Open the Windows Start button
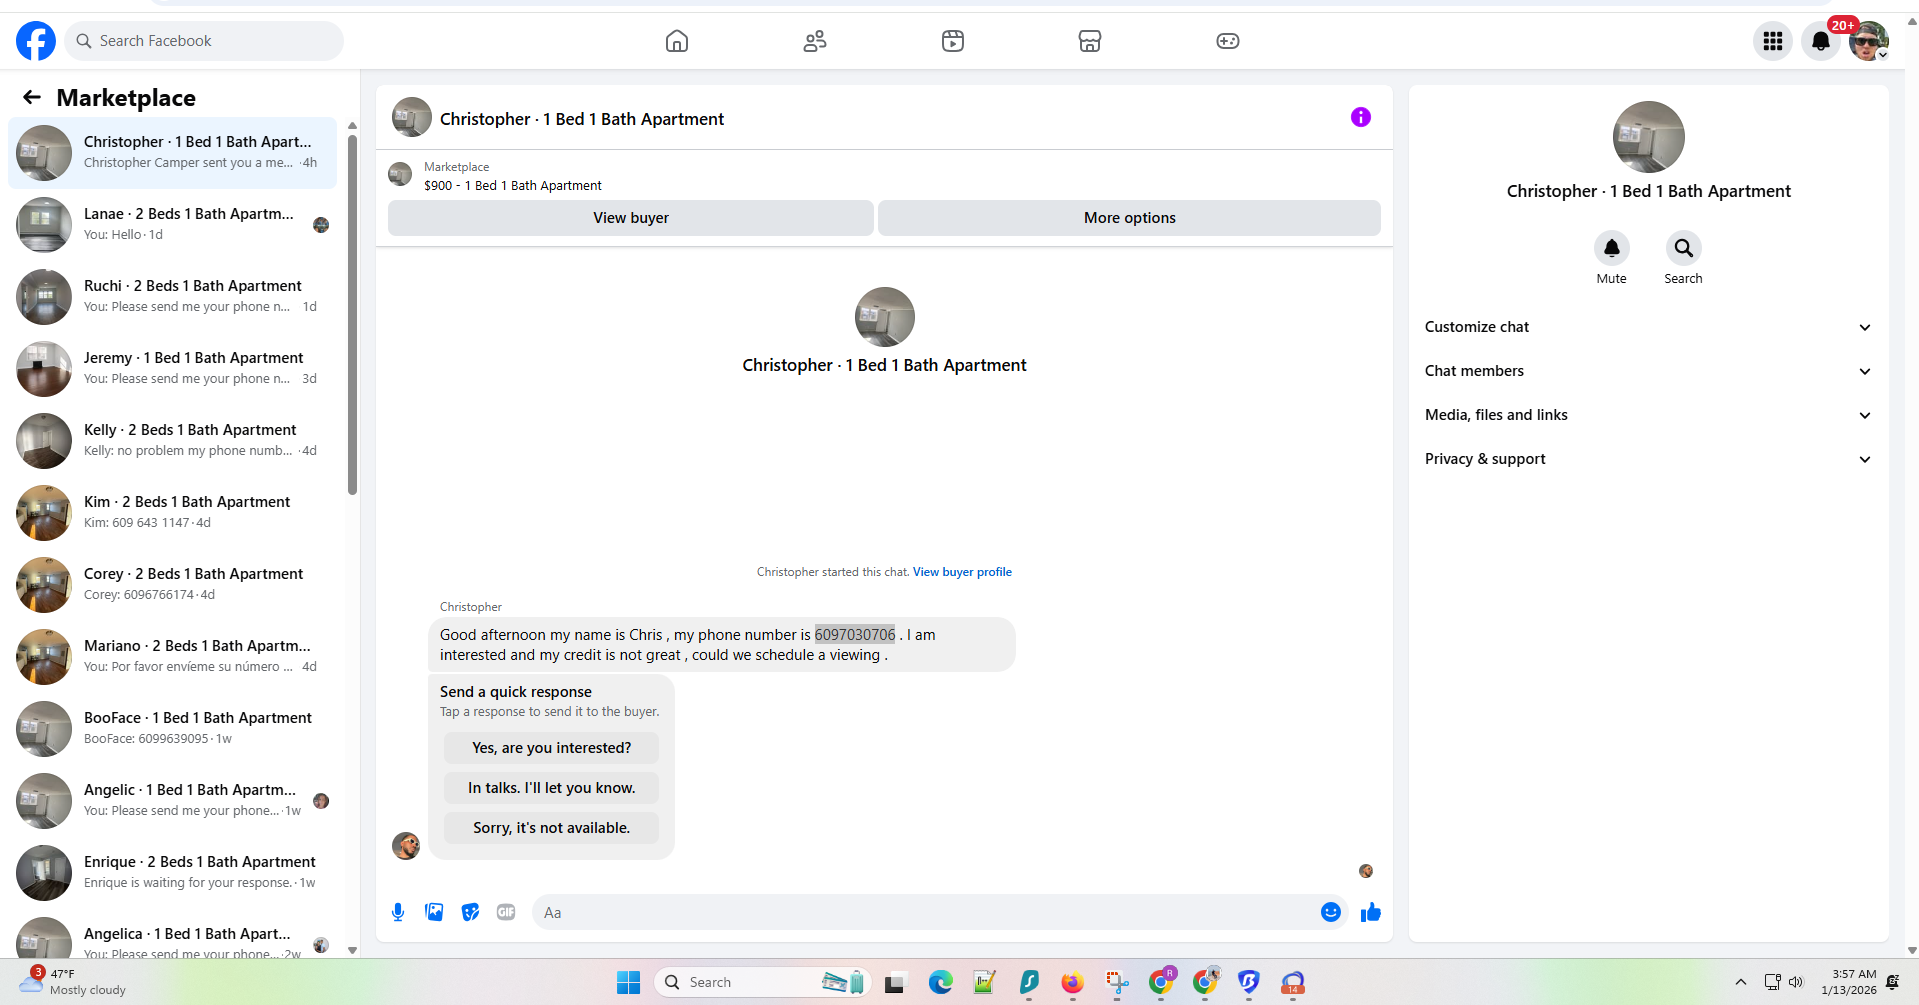 point(629,983)
